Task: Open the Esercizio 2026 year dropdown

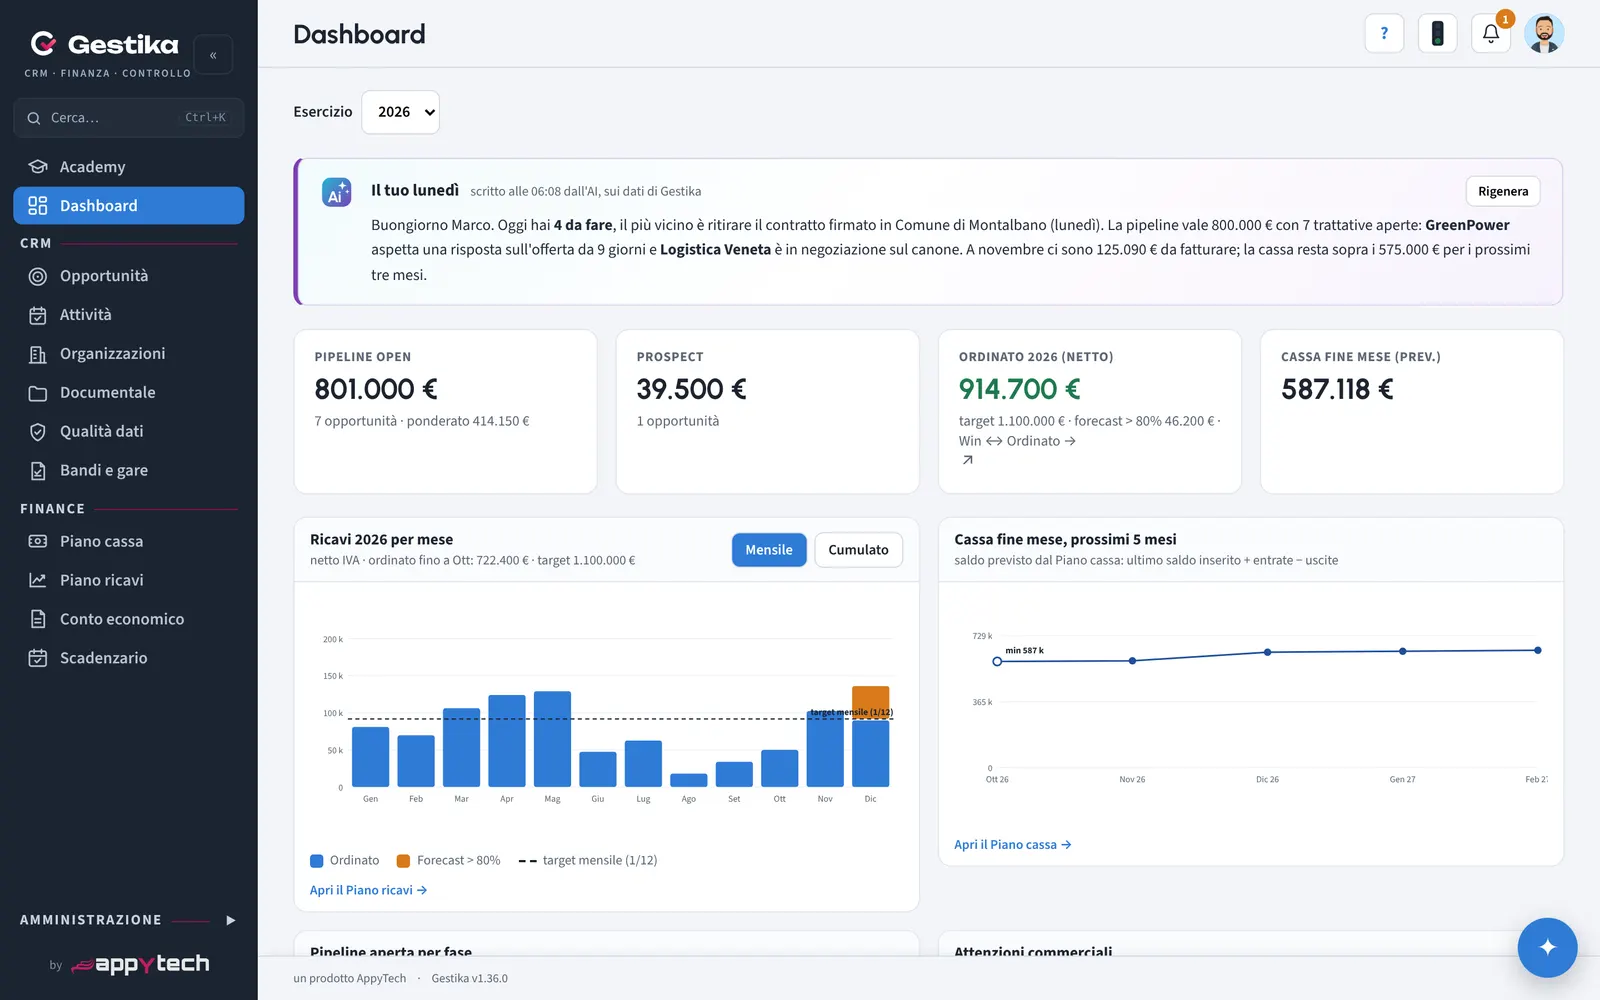Action: (400, 112)
